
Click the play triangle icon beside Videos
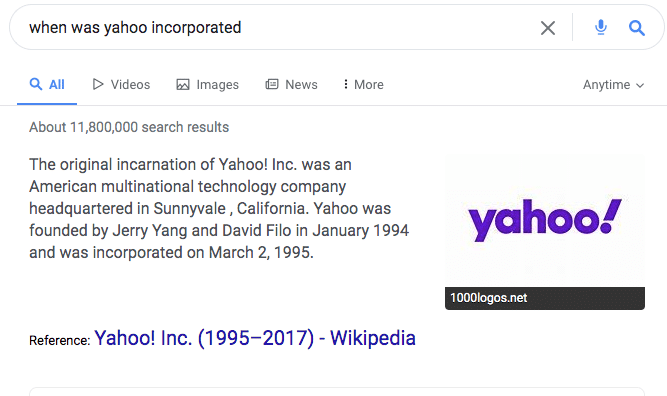click(98, 84)
